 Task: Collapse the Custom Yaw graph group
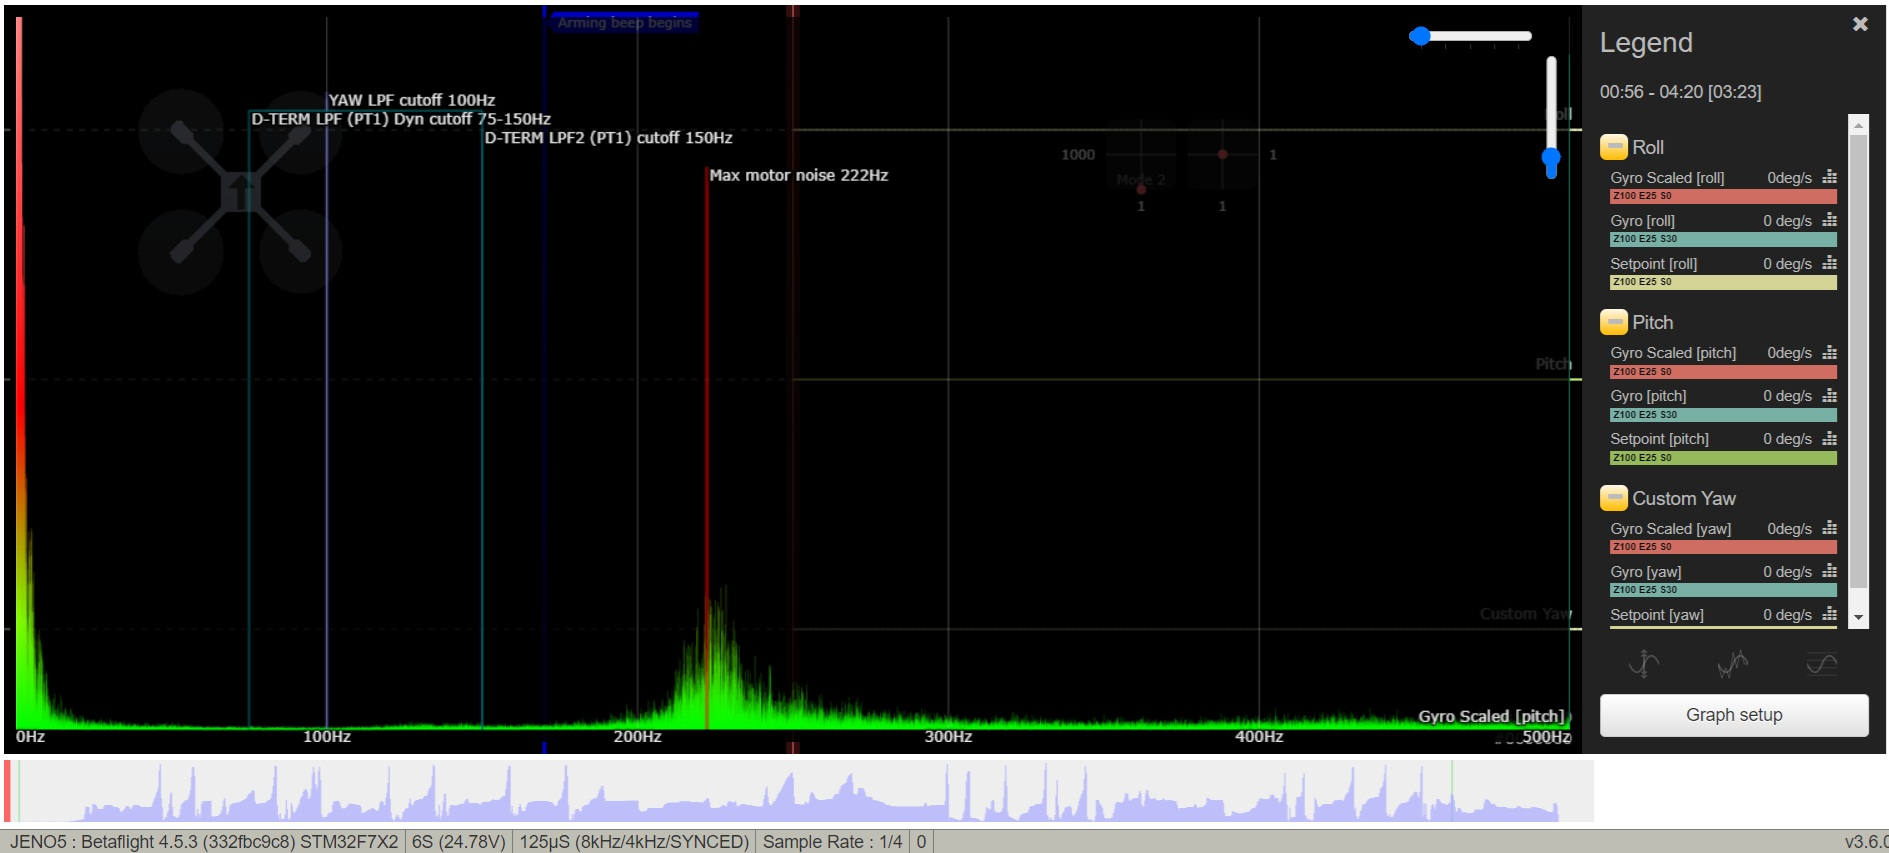click(x=1613, y=498)
